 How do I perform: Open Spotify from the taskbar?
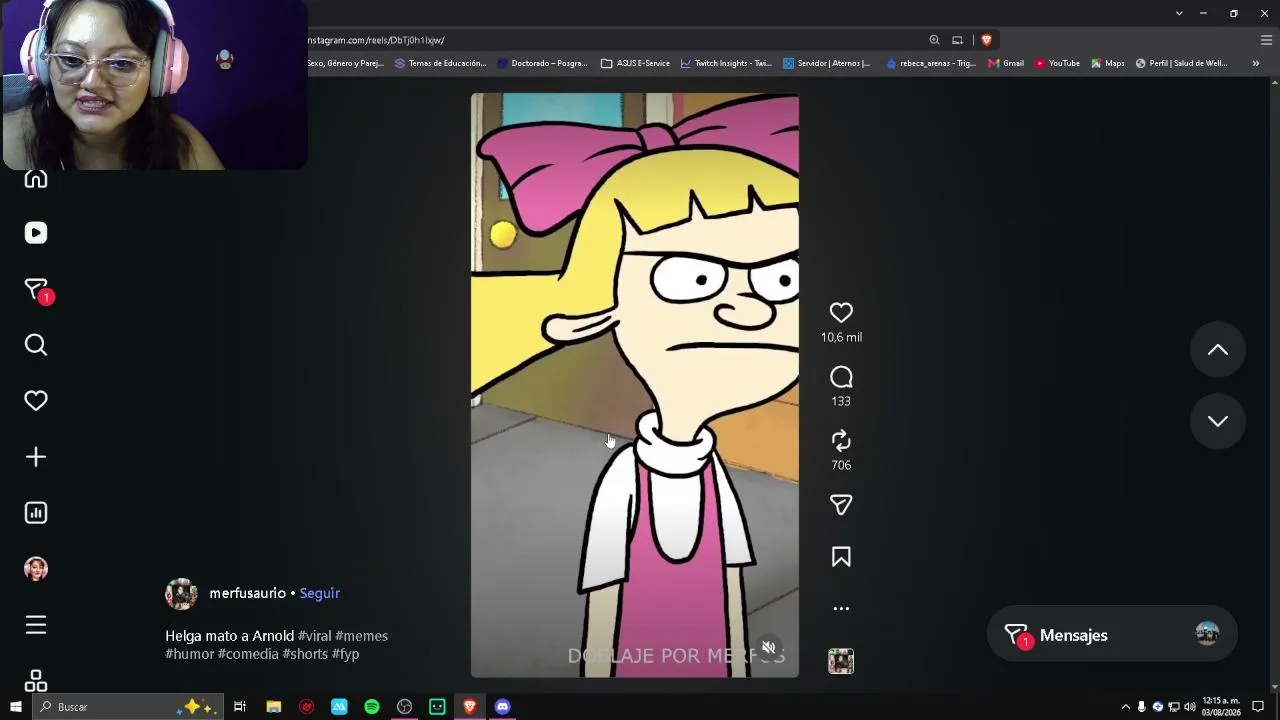(x=372, y=707)
